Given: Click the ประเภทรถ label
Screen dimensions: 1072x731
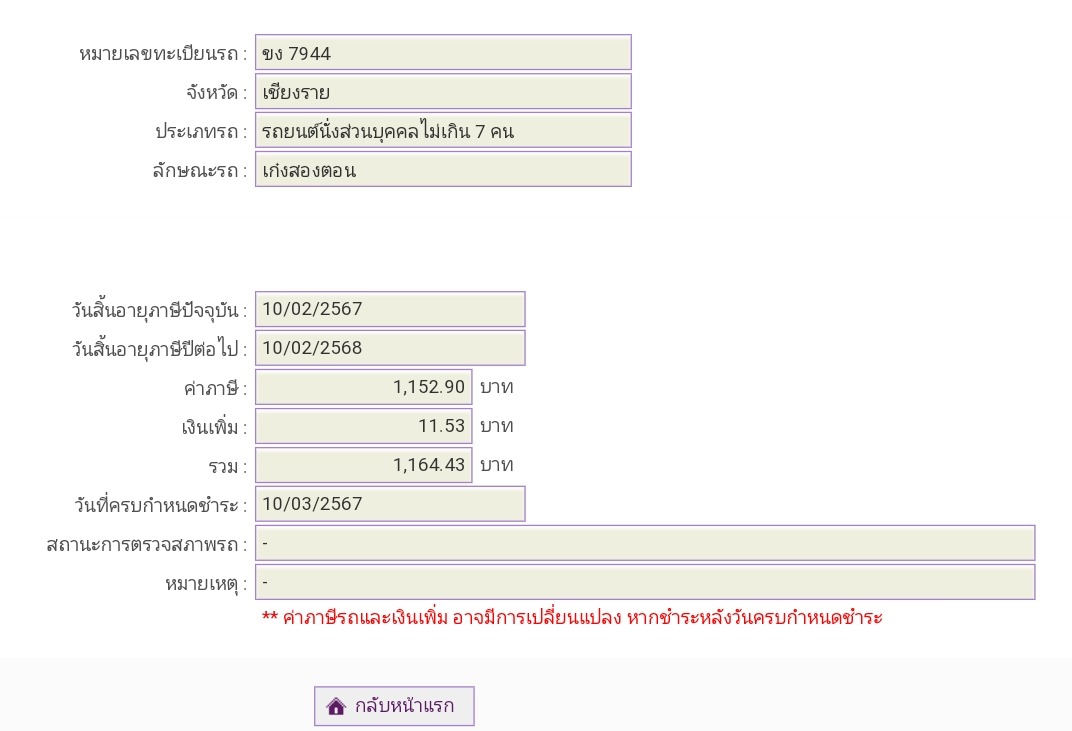Looking at the screenshot, I should [201, 131].
